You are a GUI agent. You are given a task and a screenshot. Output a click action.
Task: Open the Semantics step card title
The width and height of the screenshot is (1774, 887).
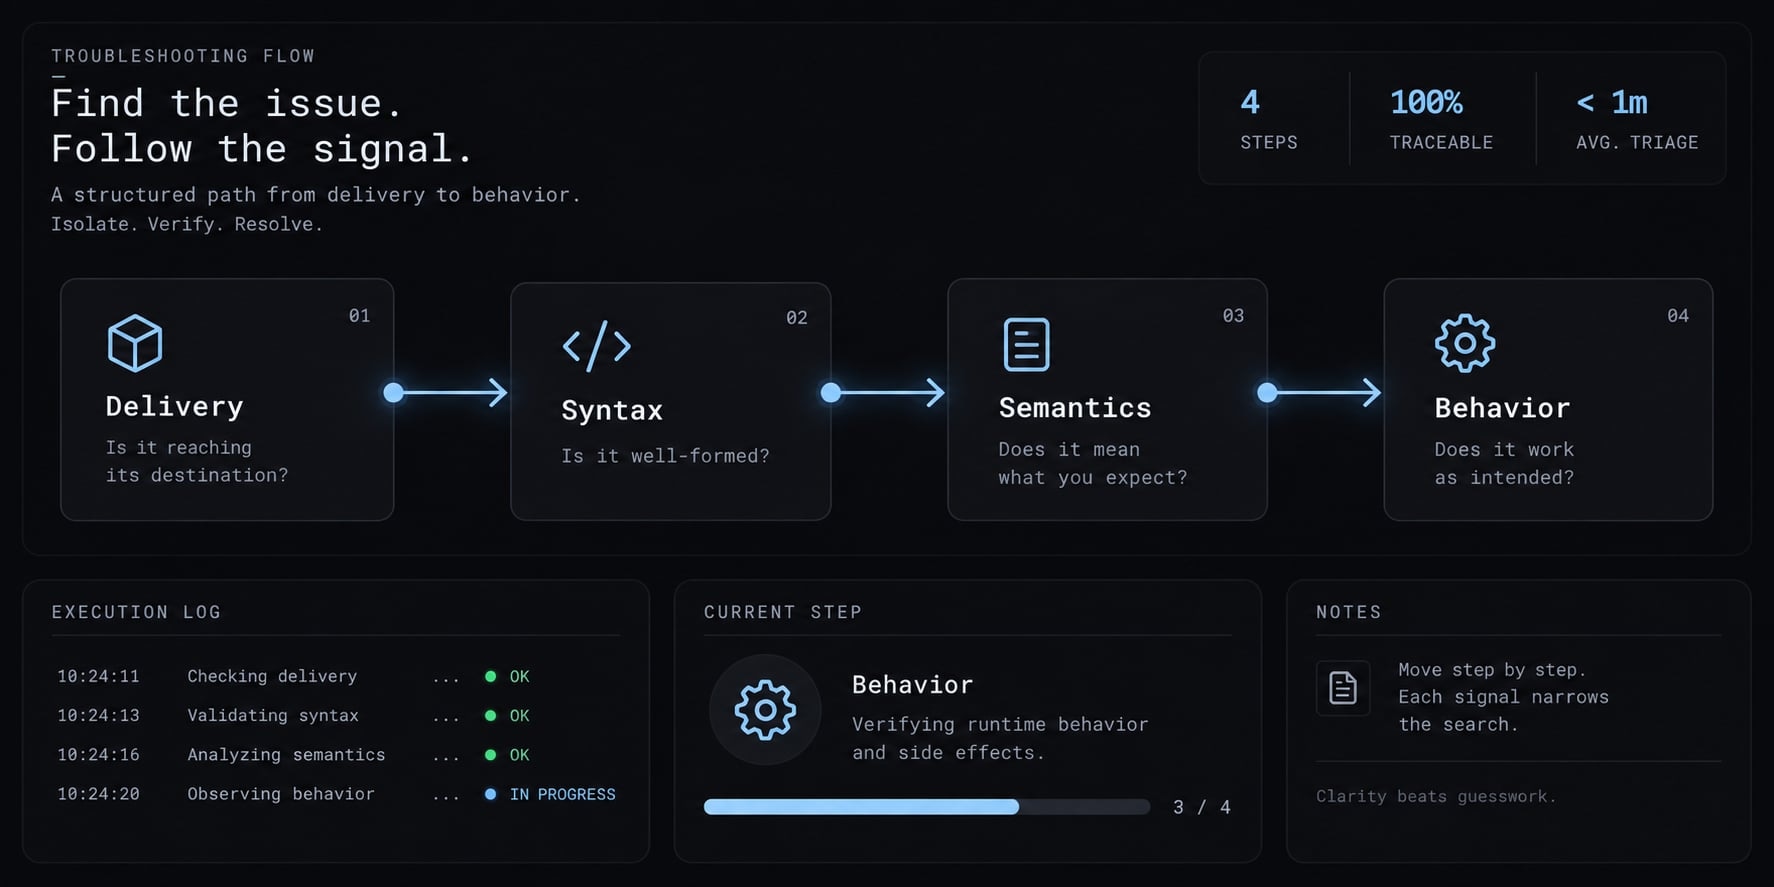1075,408
